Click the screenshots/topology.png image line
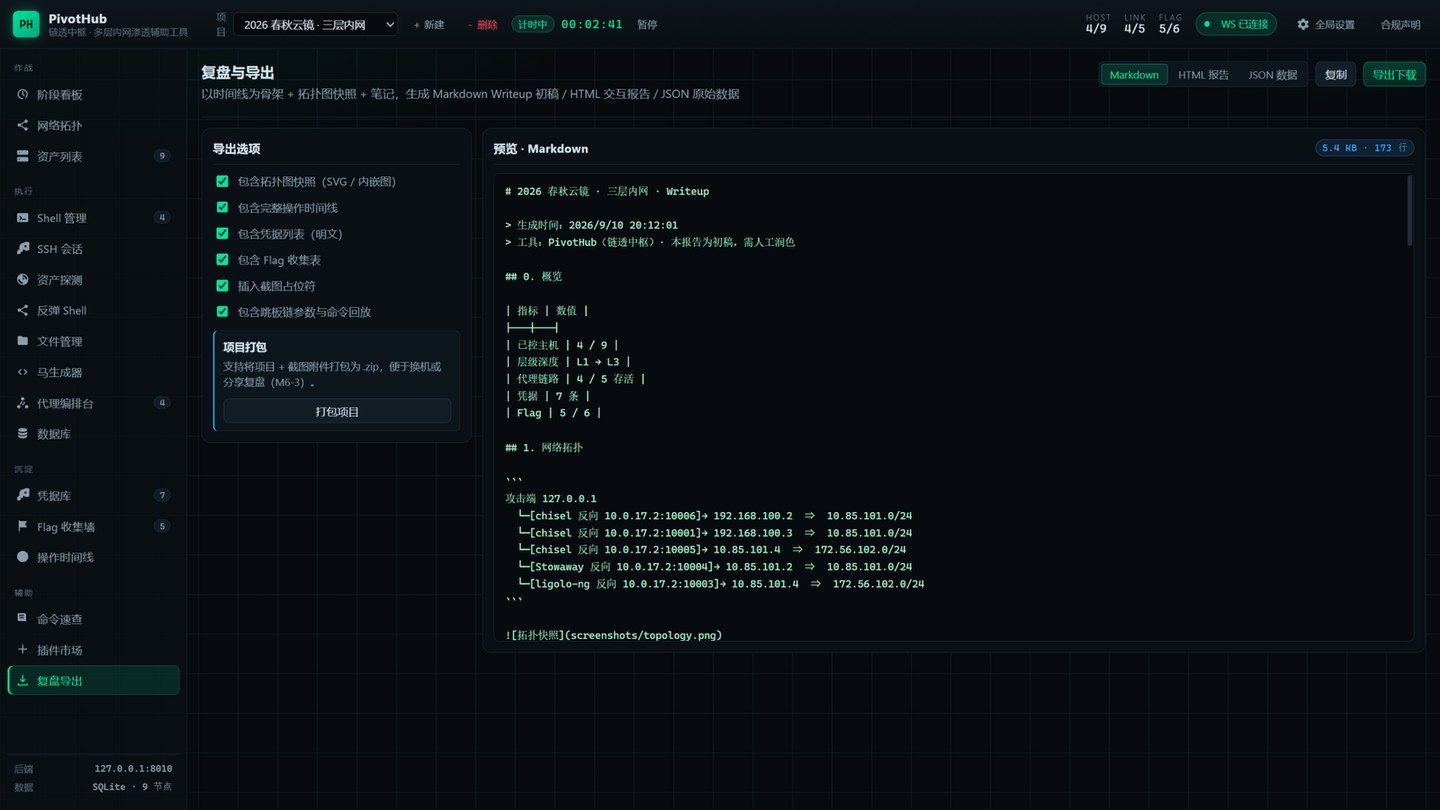This screenshot has height=810, width=1440. [614, 635]
